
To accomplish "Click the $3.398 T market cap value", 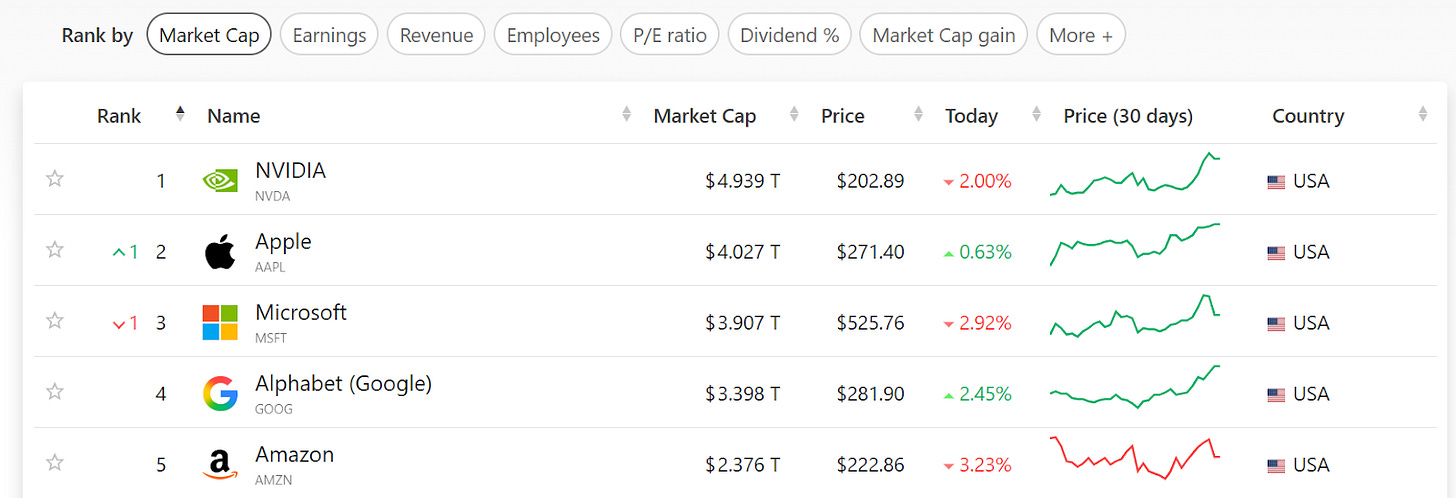I will point(742,394).
